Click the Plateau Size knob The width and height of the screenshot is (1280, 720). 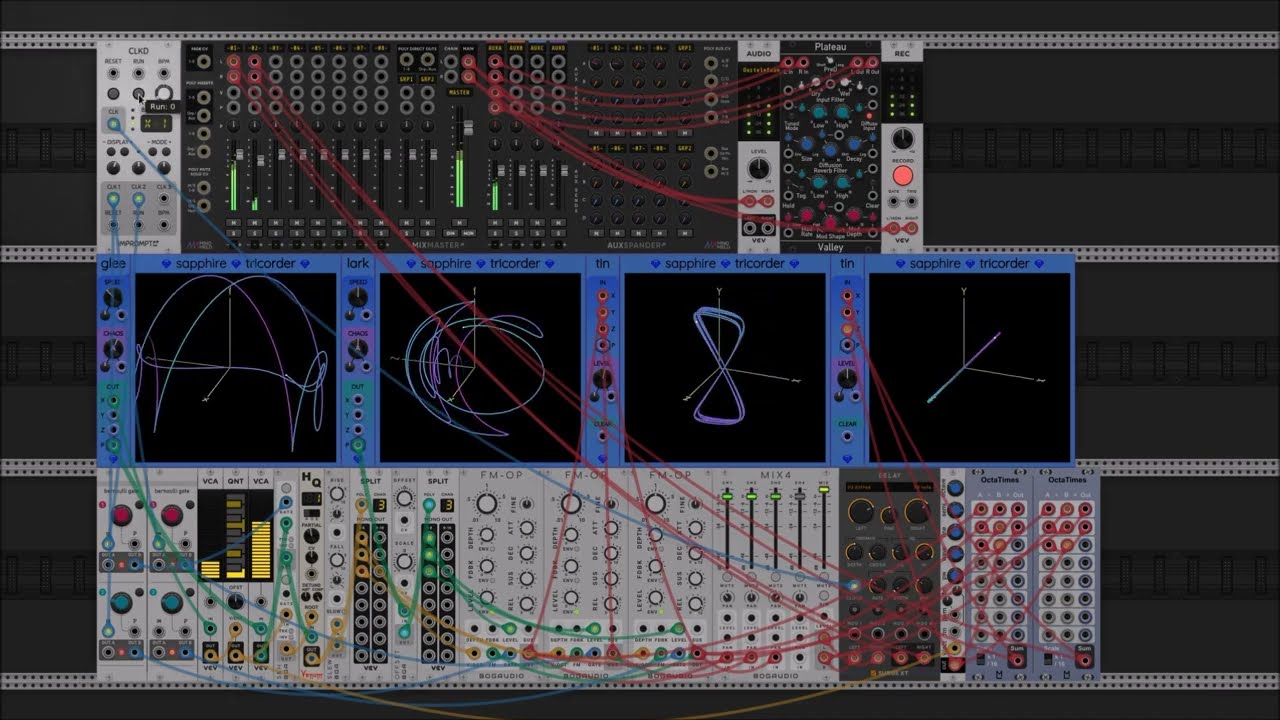(x=806, y=144)
